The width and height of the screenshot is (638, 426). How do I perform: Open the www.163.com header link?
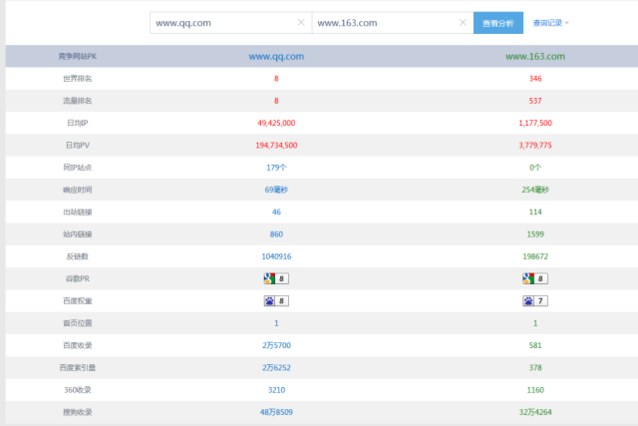coord(535,56)
